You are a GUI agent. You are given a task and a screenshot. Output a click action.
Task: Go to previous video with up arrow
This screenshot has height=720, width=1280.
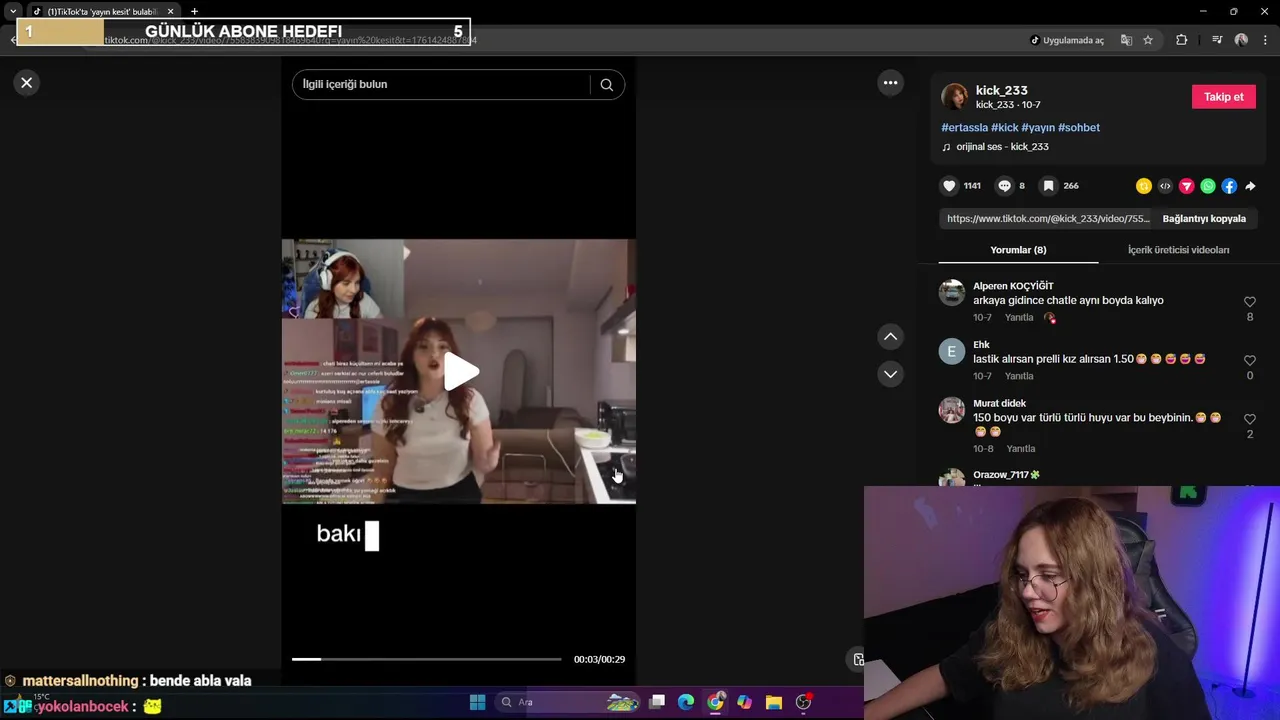tap(890, 337)
